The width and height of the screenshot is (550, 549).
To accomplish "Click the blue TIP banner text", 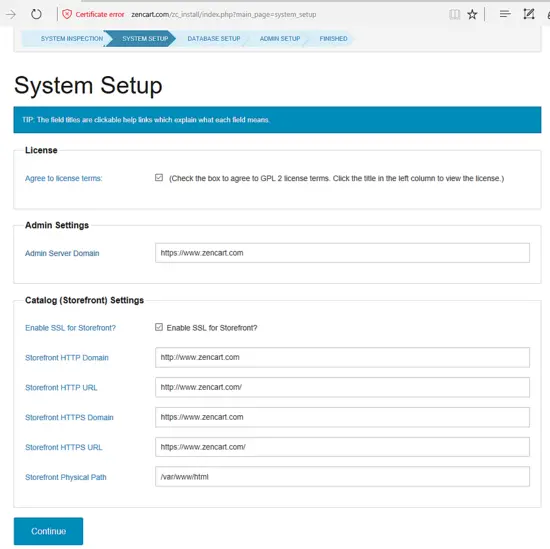I will 146,120.
